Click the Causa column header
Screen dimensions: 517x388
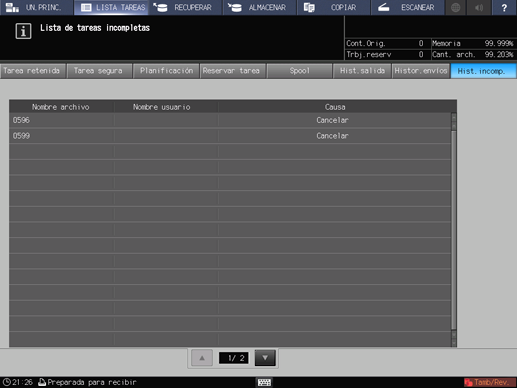pyautogui.click(x=335, y=107)
